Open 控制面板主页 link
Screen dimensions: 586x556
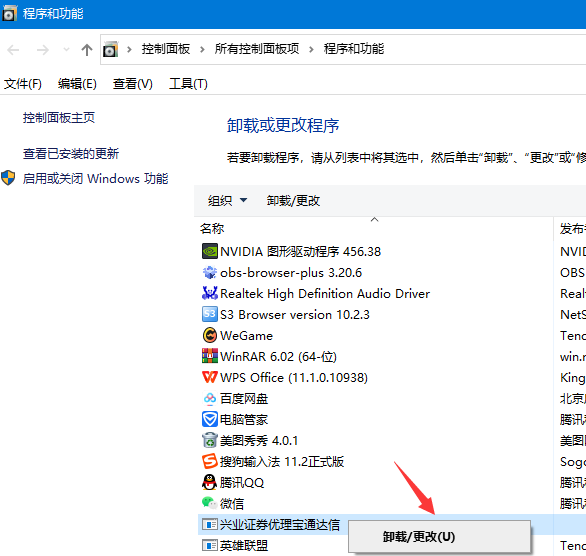point(59,118)
